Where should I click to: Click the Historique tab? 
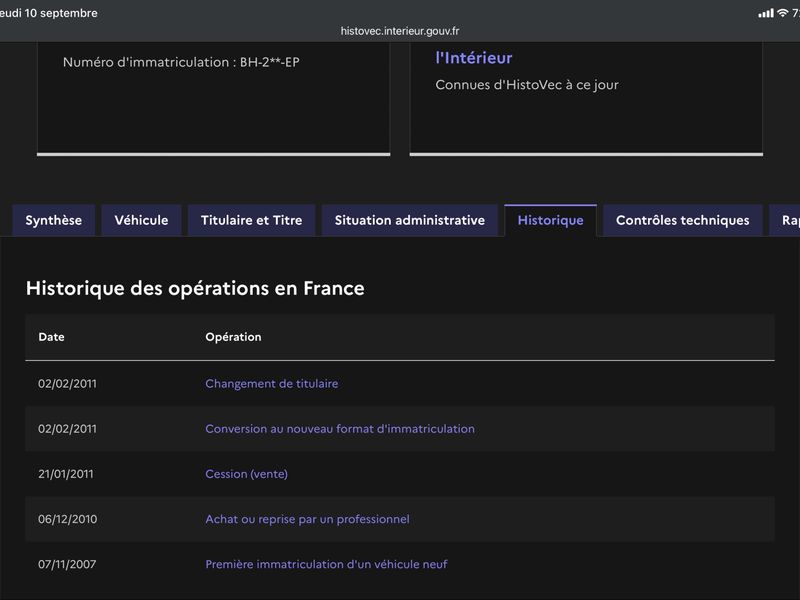pos(551,220)
